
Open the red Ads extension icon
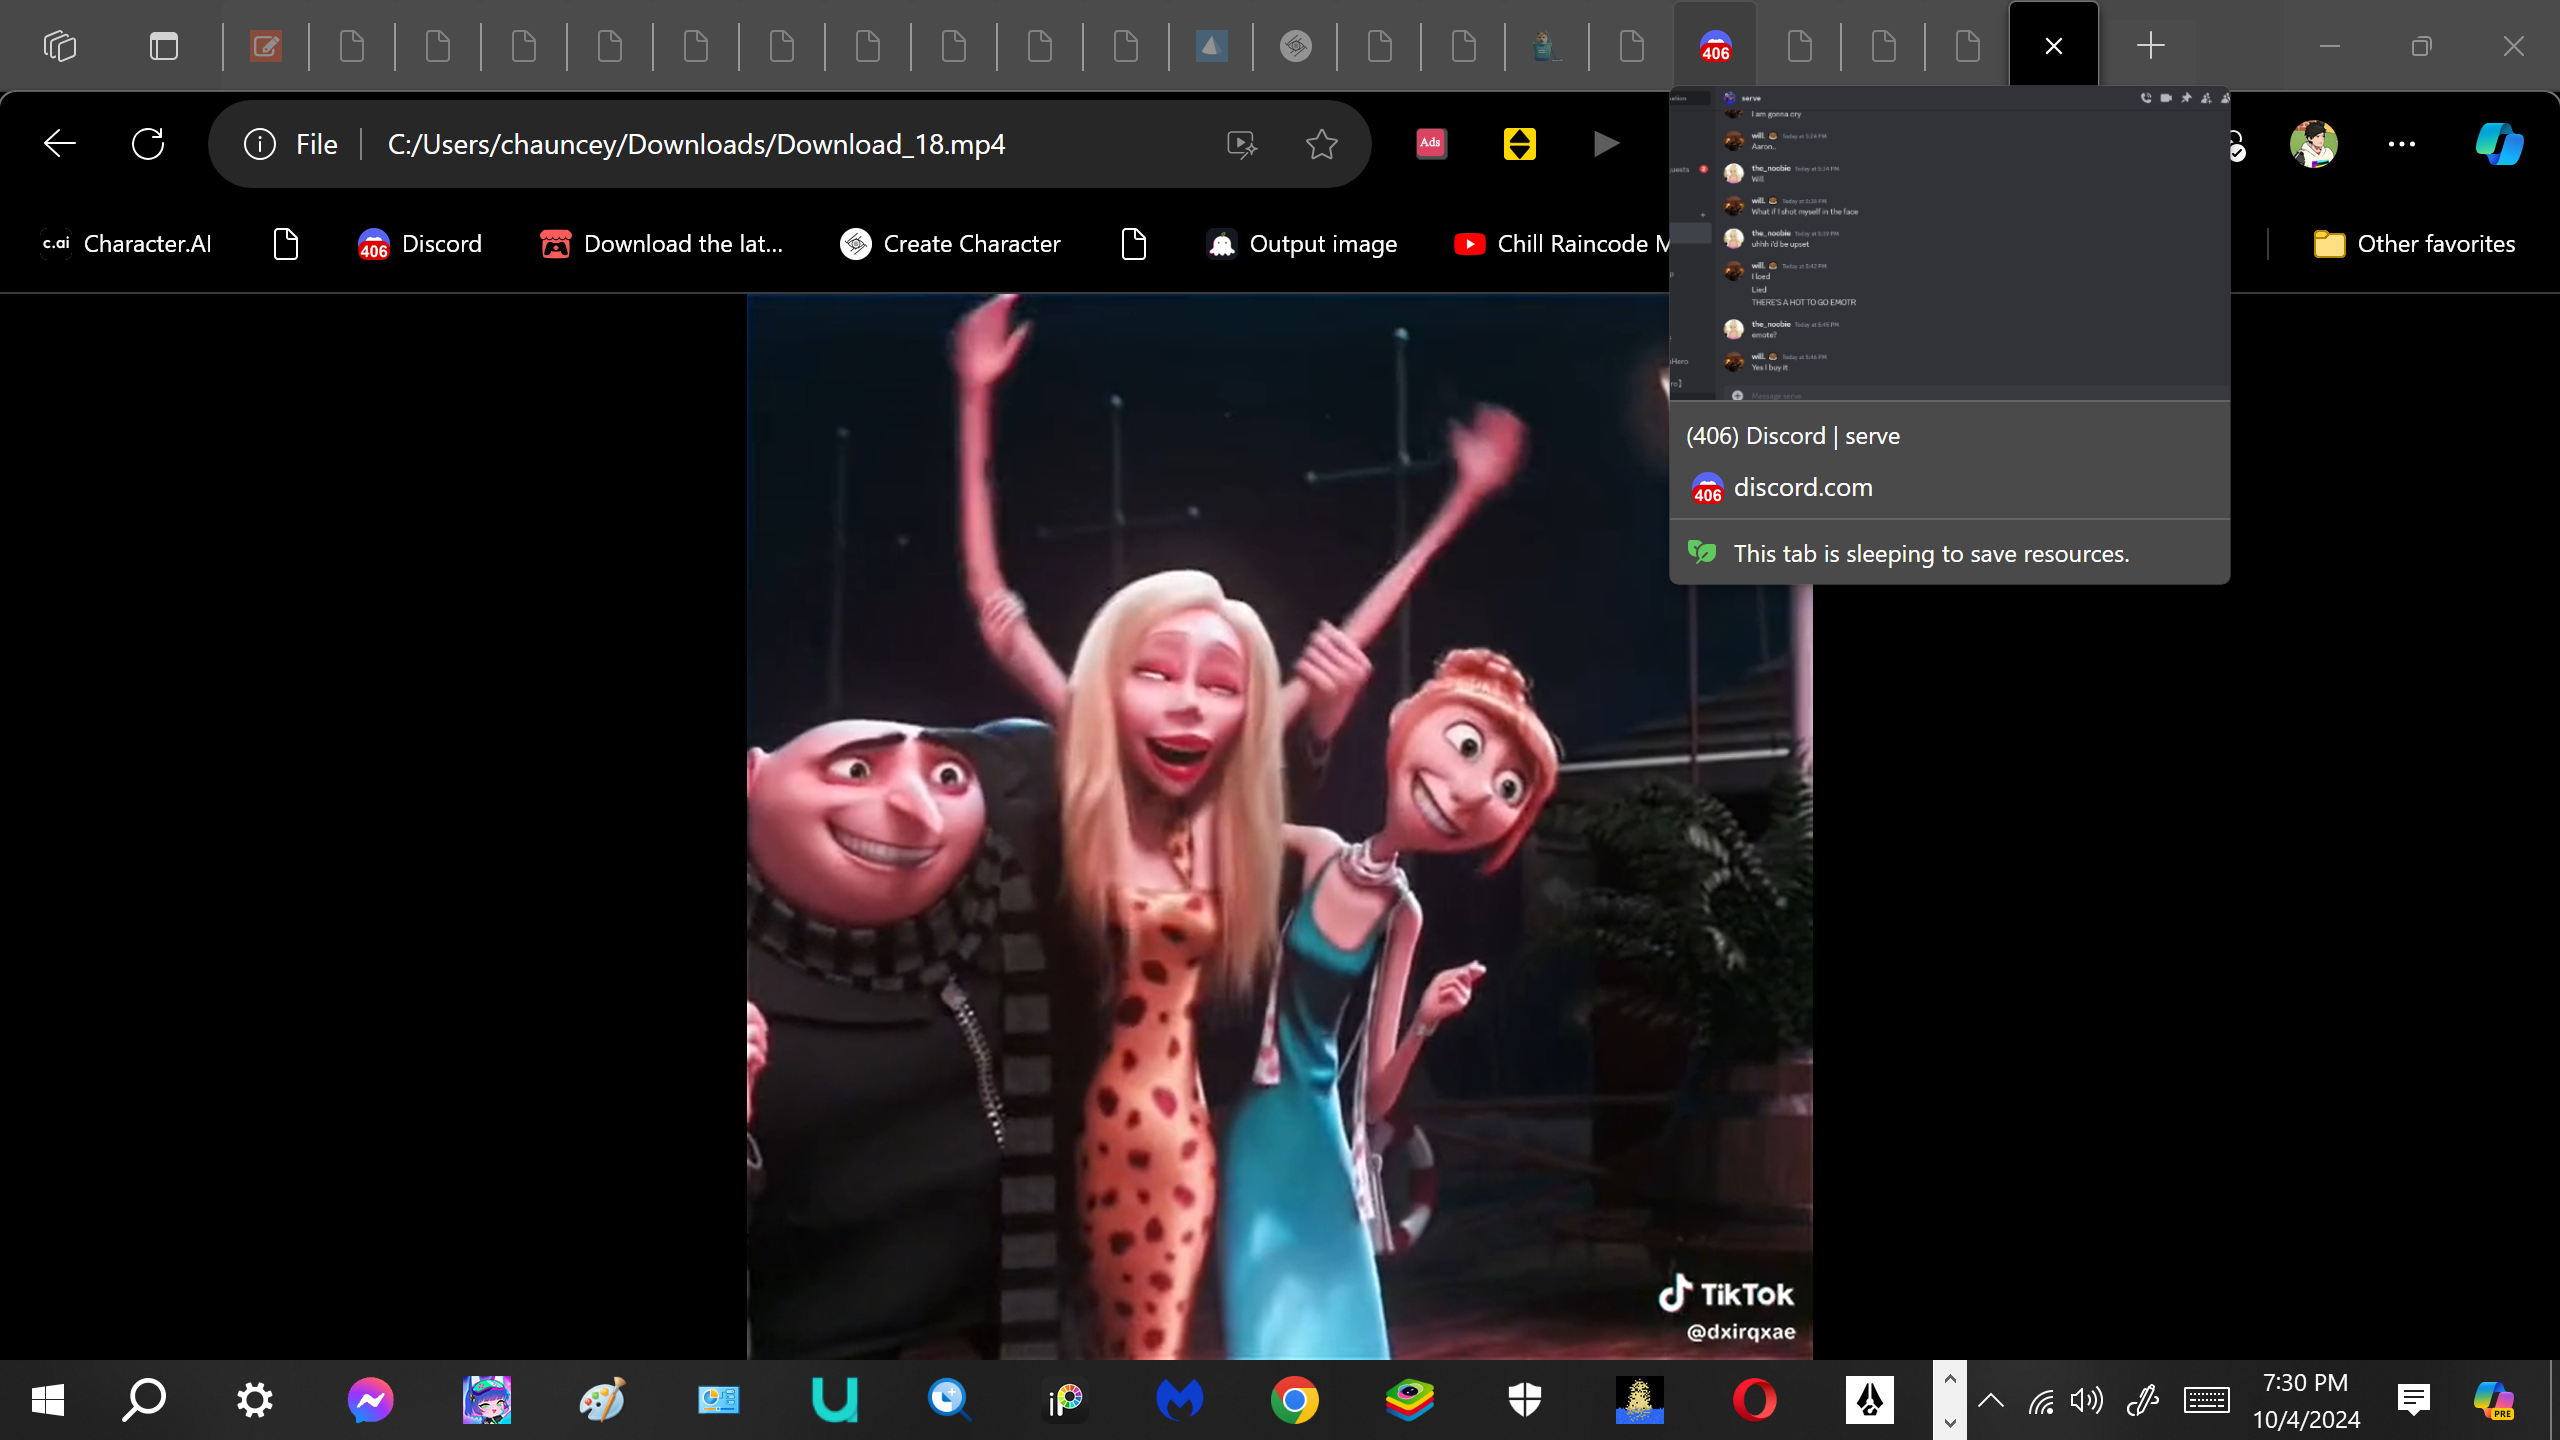[x=1431, y=144]
